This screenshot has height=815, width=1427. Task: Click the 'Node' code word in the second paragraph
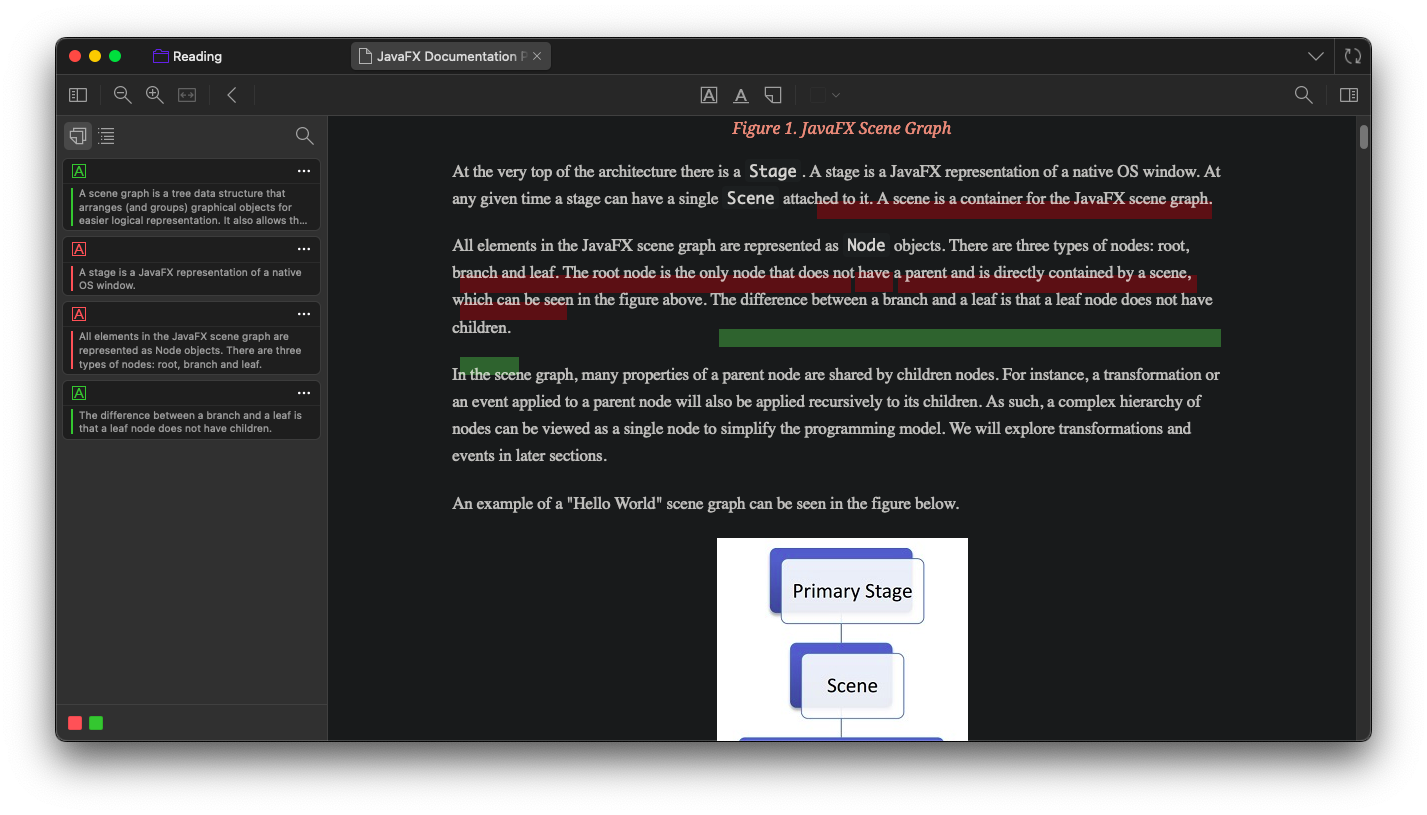(866, 245)
